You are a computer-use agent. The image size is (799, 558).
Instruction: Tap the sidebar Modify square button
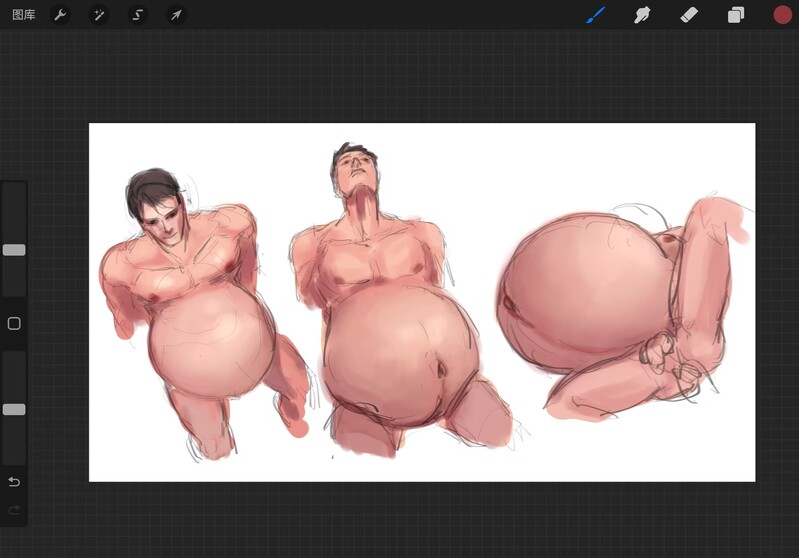14,324
